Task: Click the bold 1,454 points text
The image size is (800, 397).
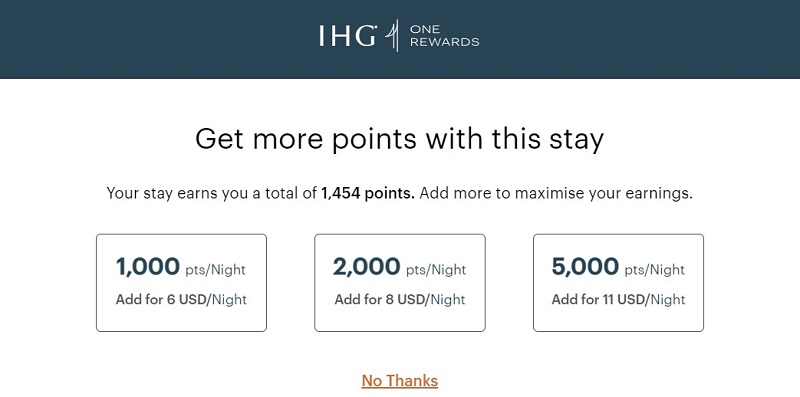Action: coord(368,194)
